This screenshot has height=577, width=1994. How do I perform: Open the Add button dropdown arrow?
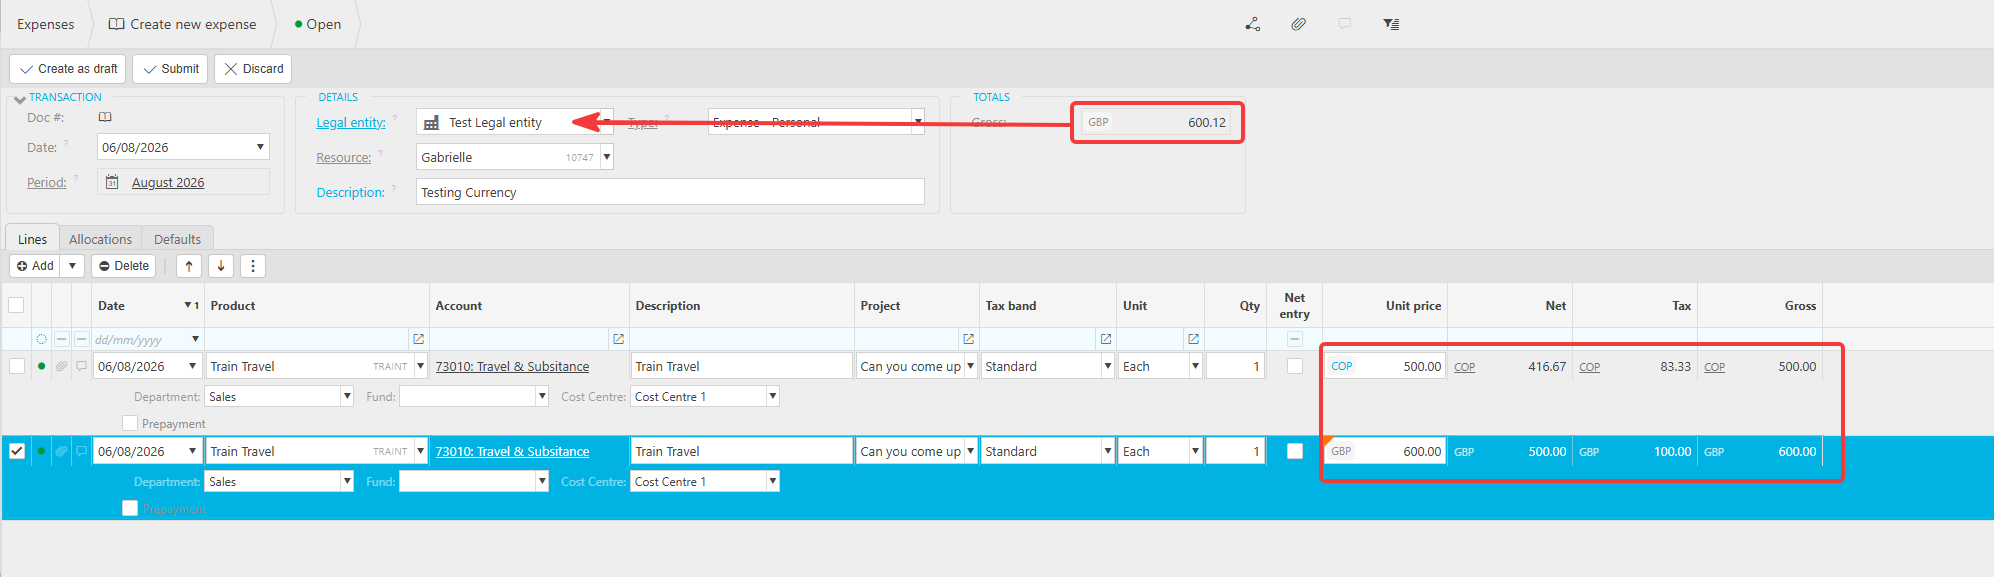(x=72, y=266)
